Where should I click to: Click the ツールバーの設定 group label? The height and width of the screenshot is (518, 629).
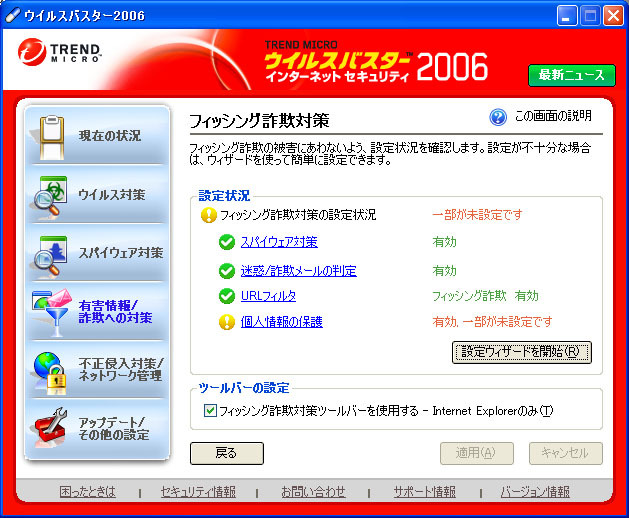tap(244, 388)
